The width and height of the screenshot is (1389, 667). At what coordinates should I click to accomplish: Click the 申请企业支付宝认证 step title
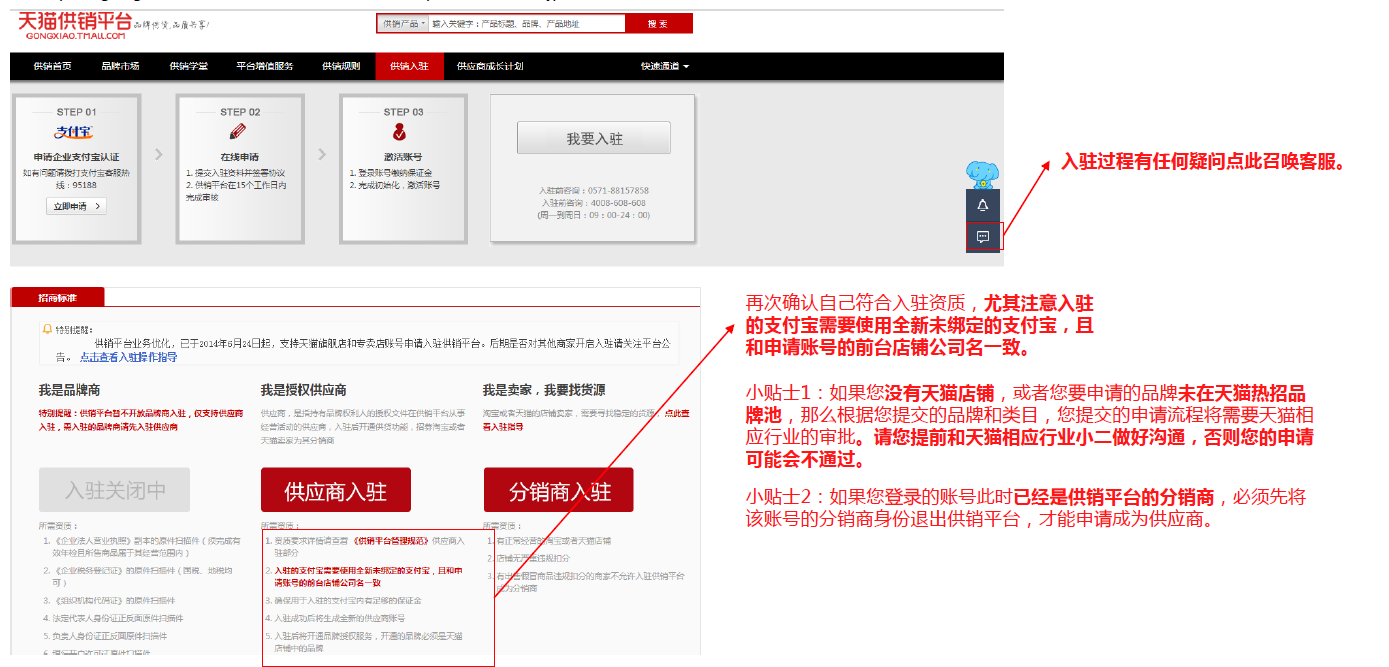click(76, 157)
